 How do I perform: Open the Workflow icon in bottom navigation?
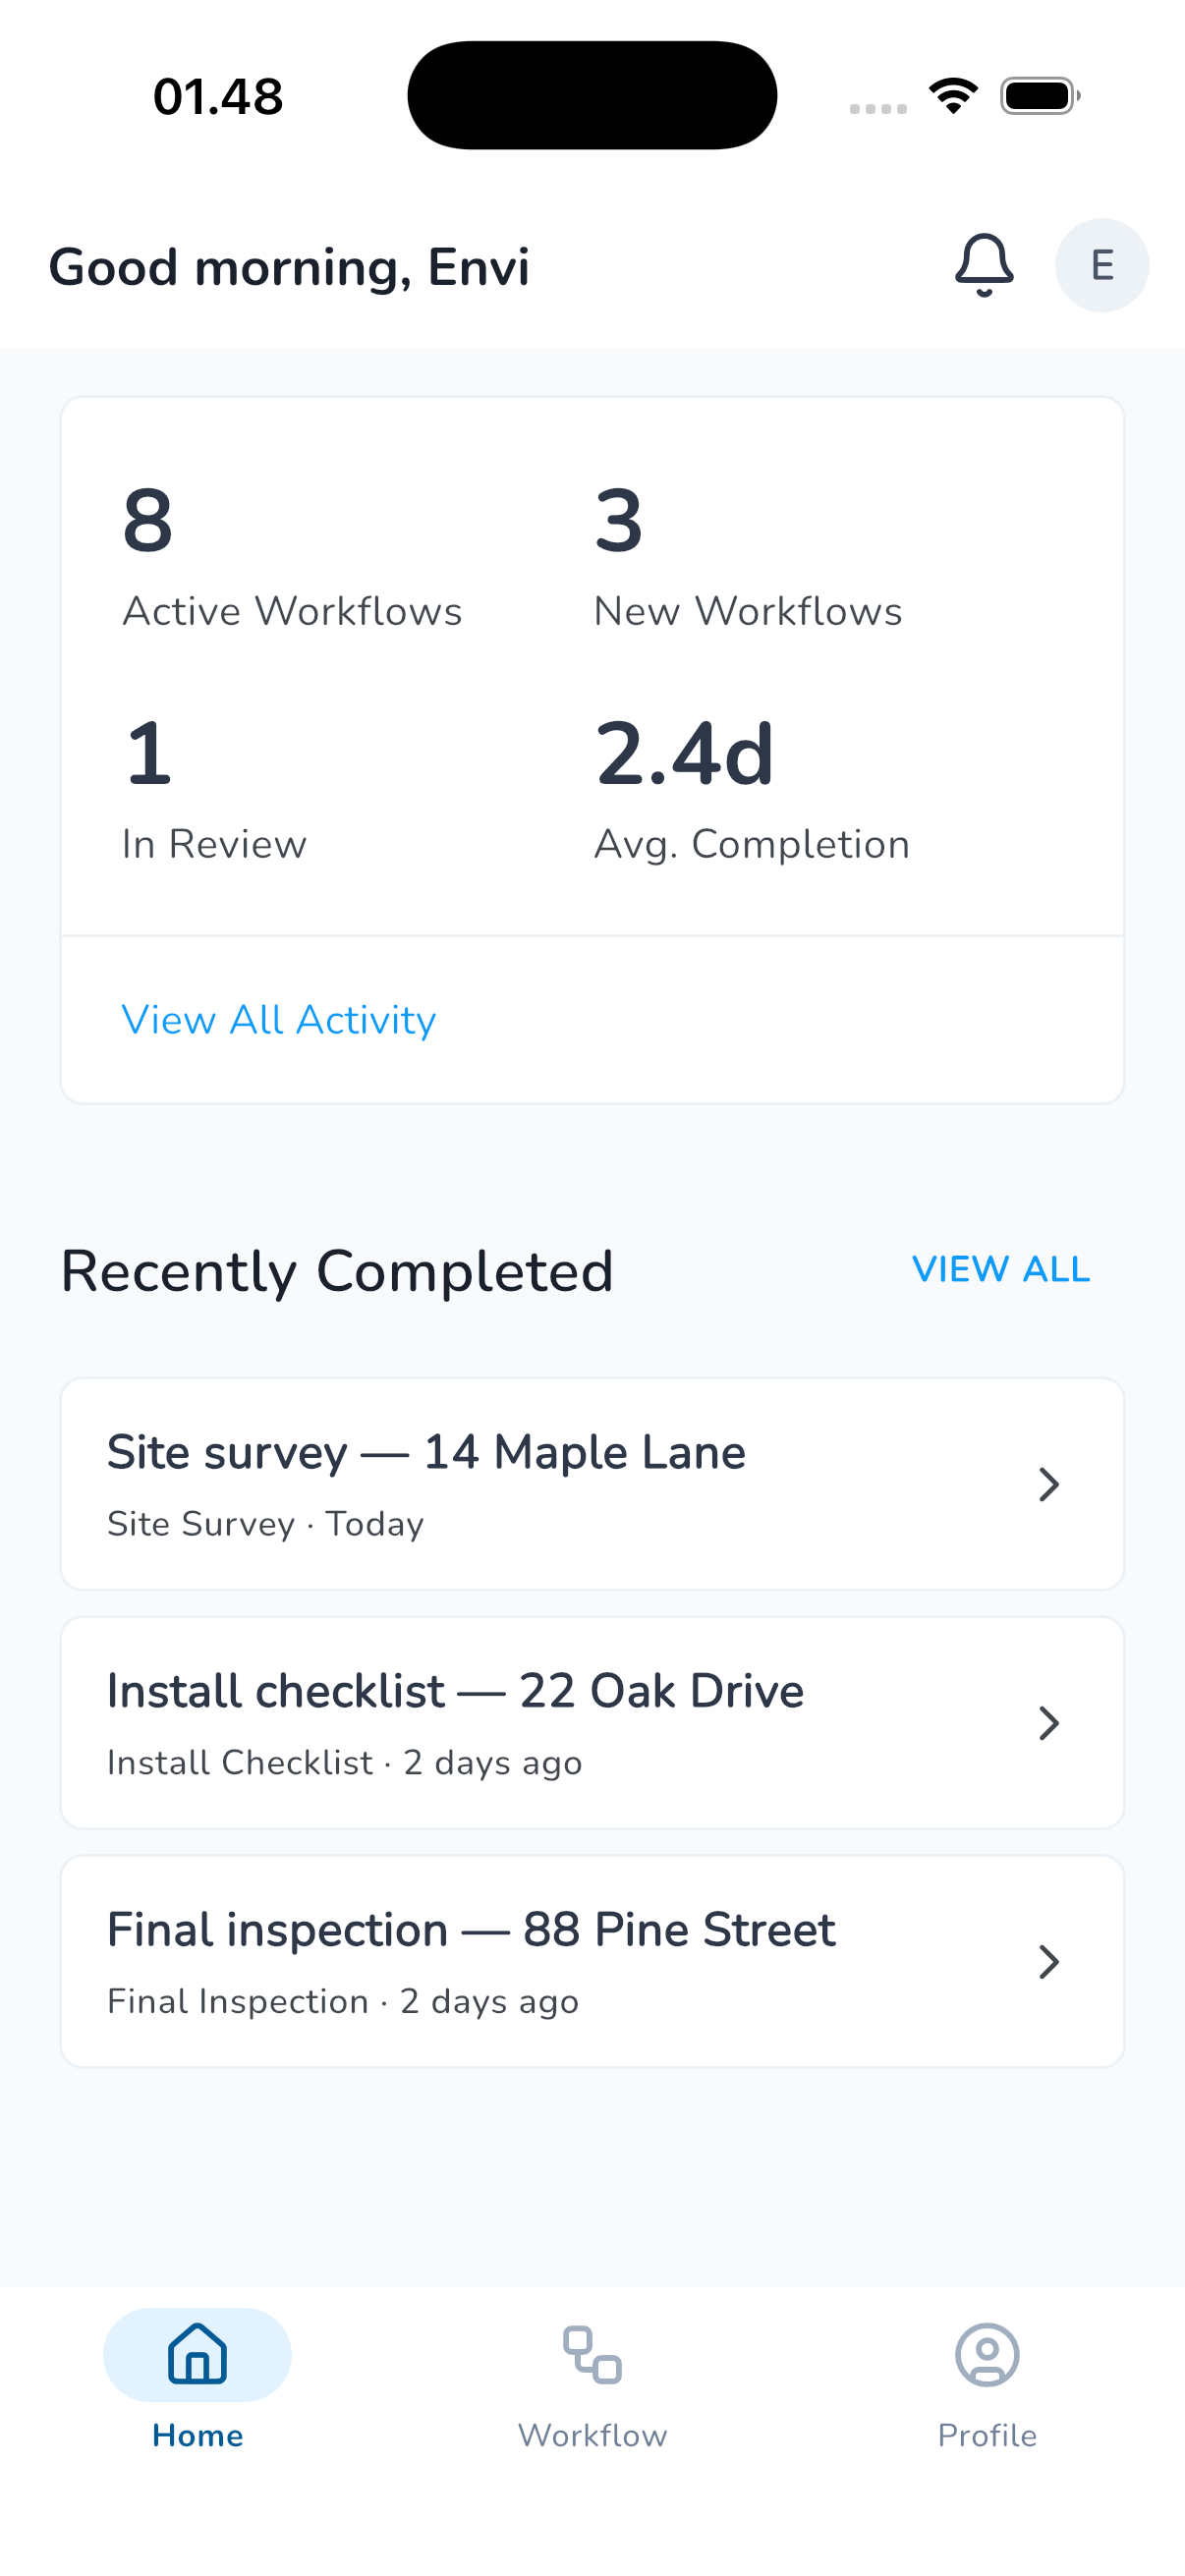(x=592, y=2354)
